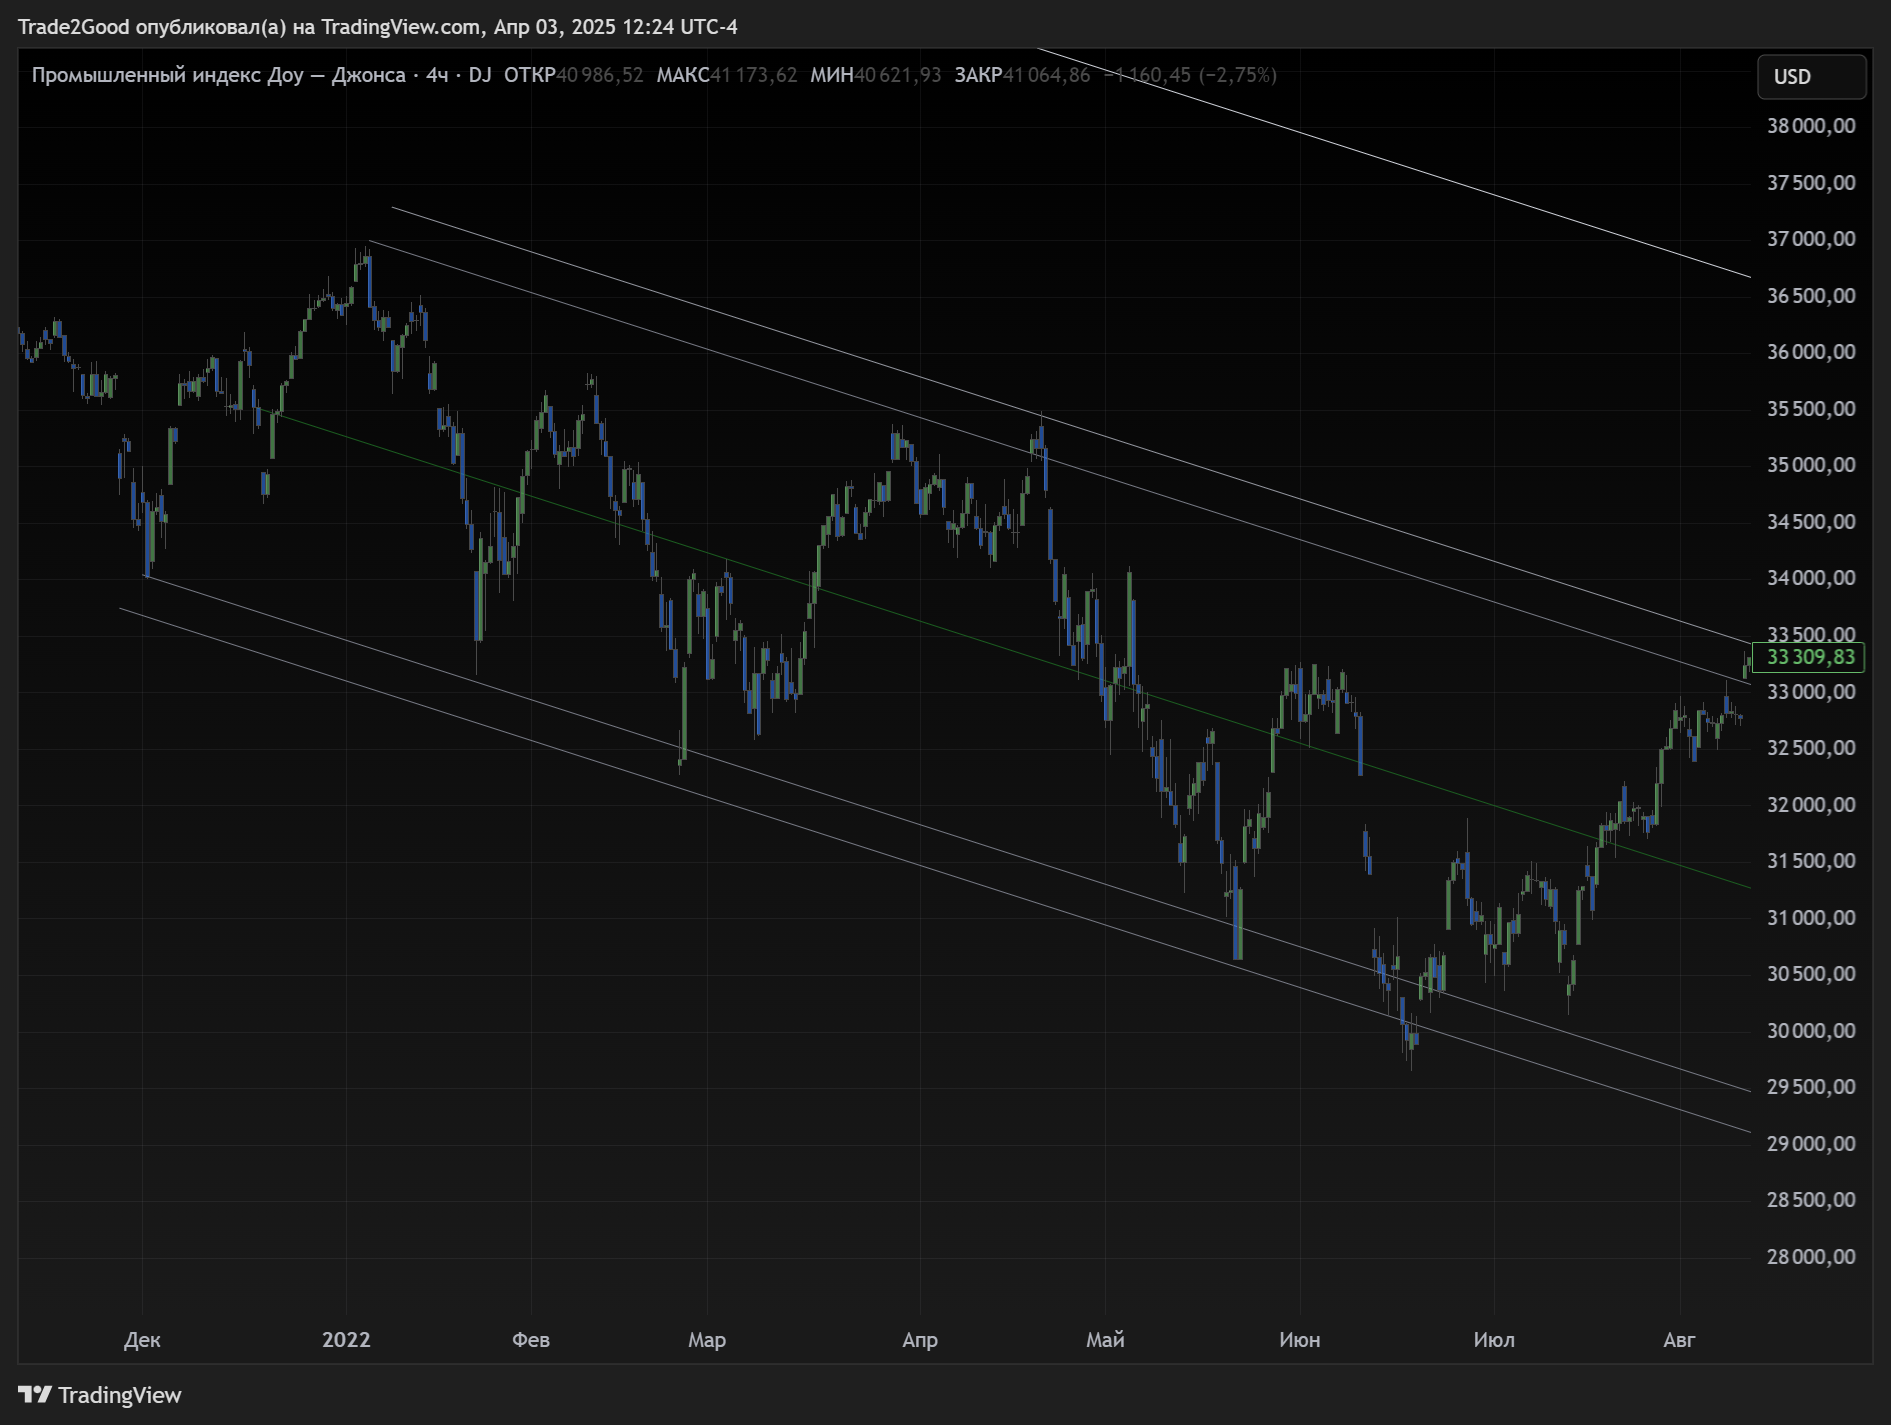Click the 30 000,00 price scale label
This screenshot has width=1891, height=1425.
point(1810,1030)
